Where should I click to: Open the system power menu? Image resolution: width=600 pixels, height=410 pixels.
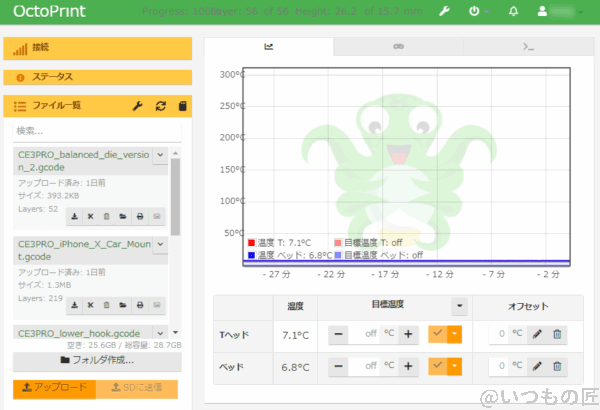[476, 12]
